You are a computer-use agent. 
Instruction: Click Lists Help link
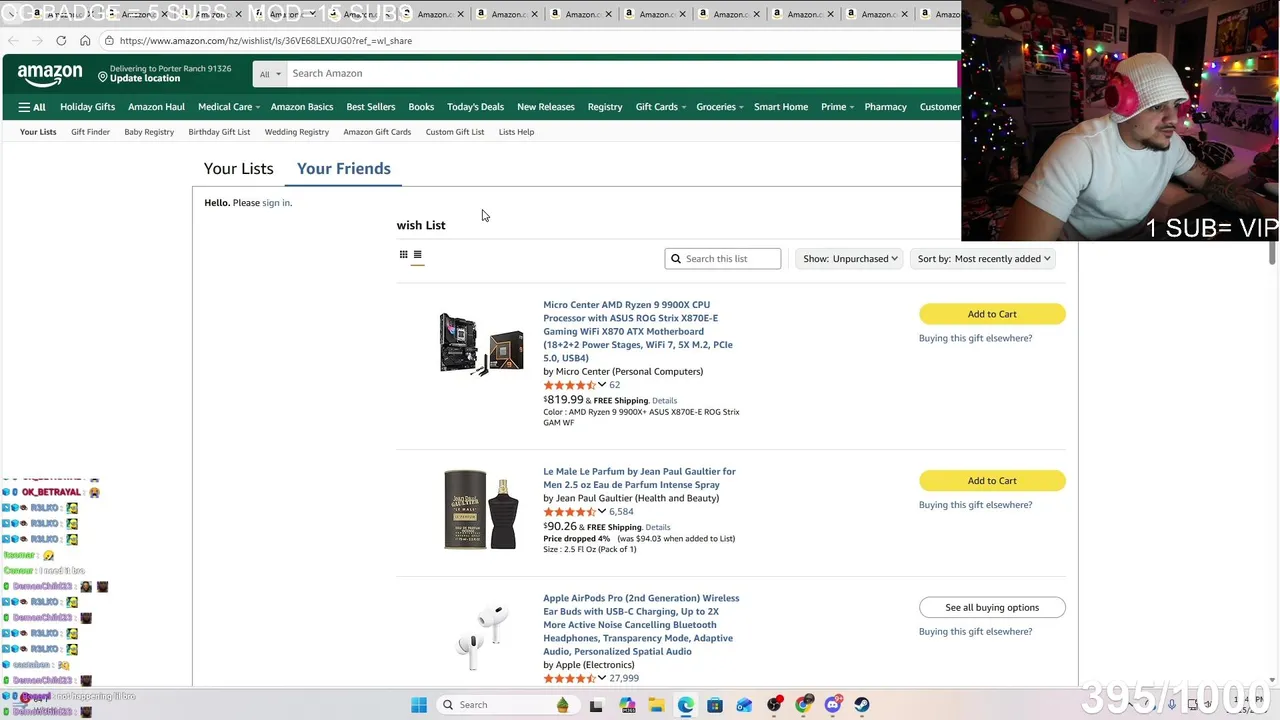[x=516, y=132]
